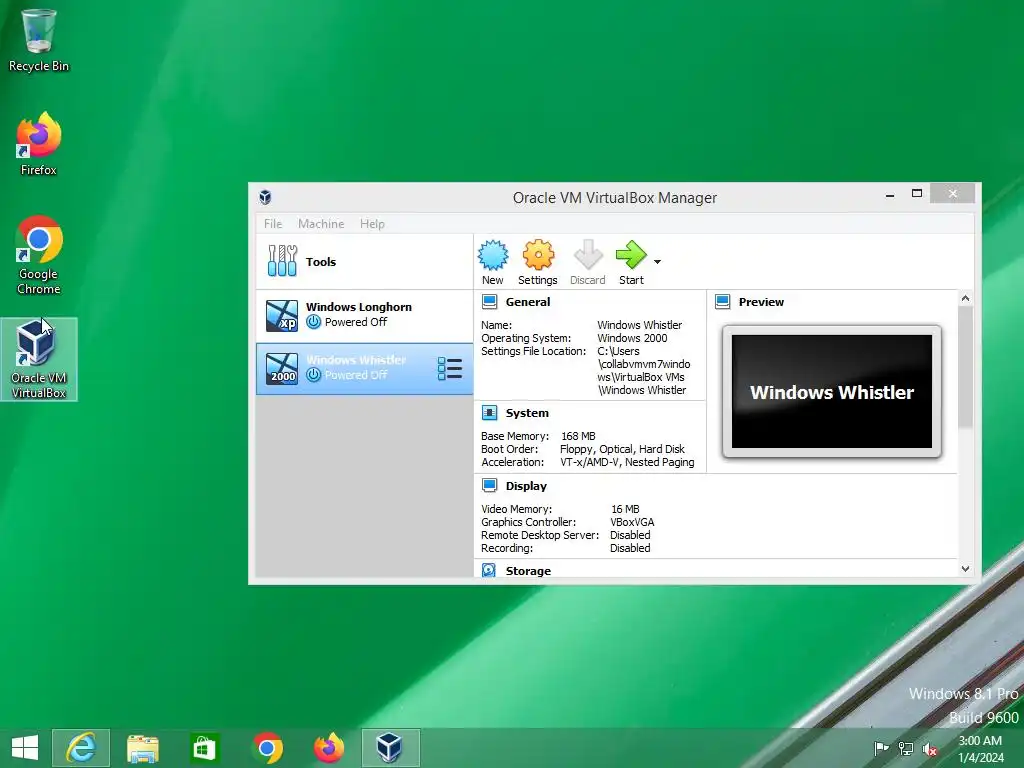Click the Discard toolbar icon
Viewport: 1024px width, 768px height.
tap(588, 255)
